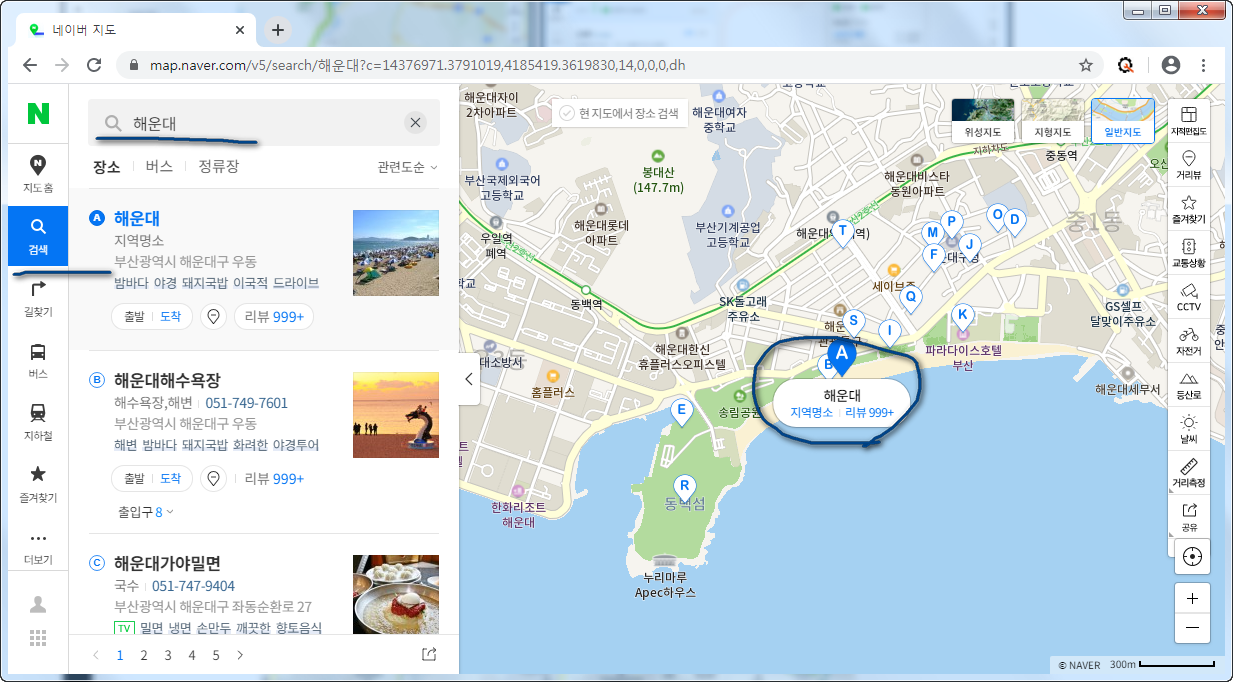Click map marker R on 동백섬
Image resolution: width=1233 pixels, height=682 pixels.
(684, 486)
